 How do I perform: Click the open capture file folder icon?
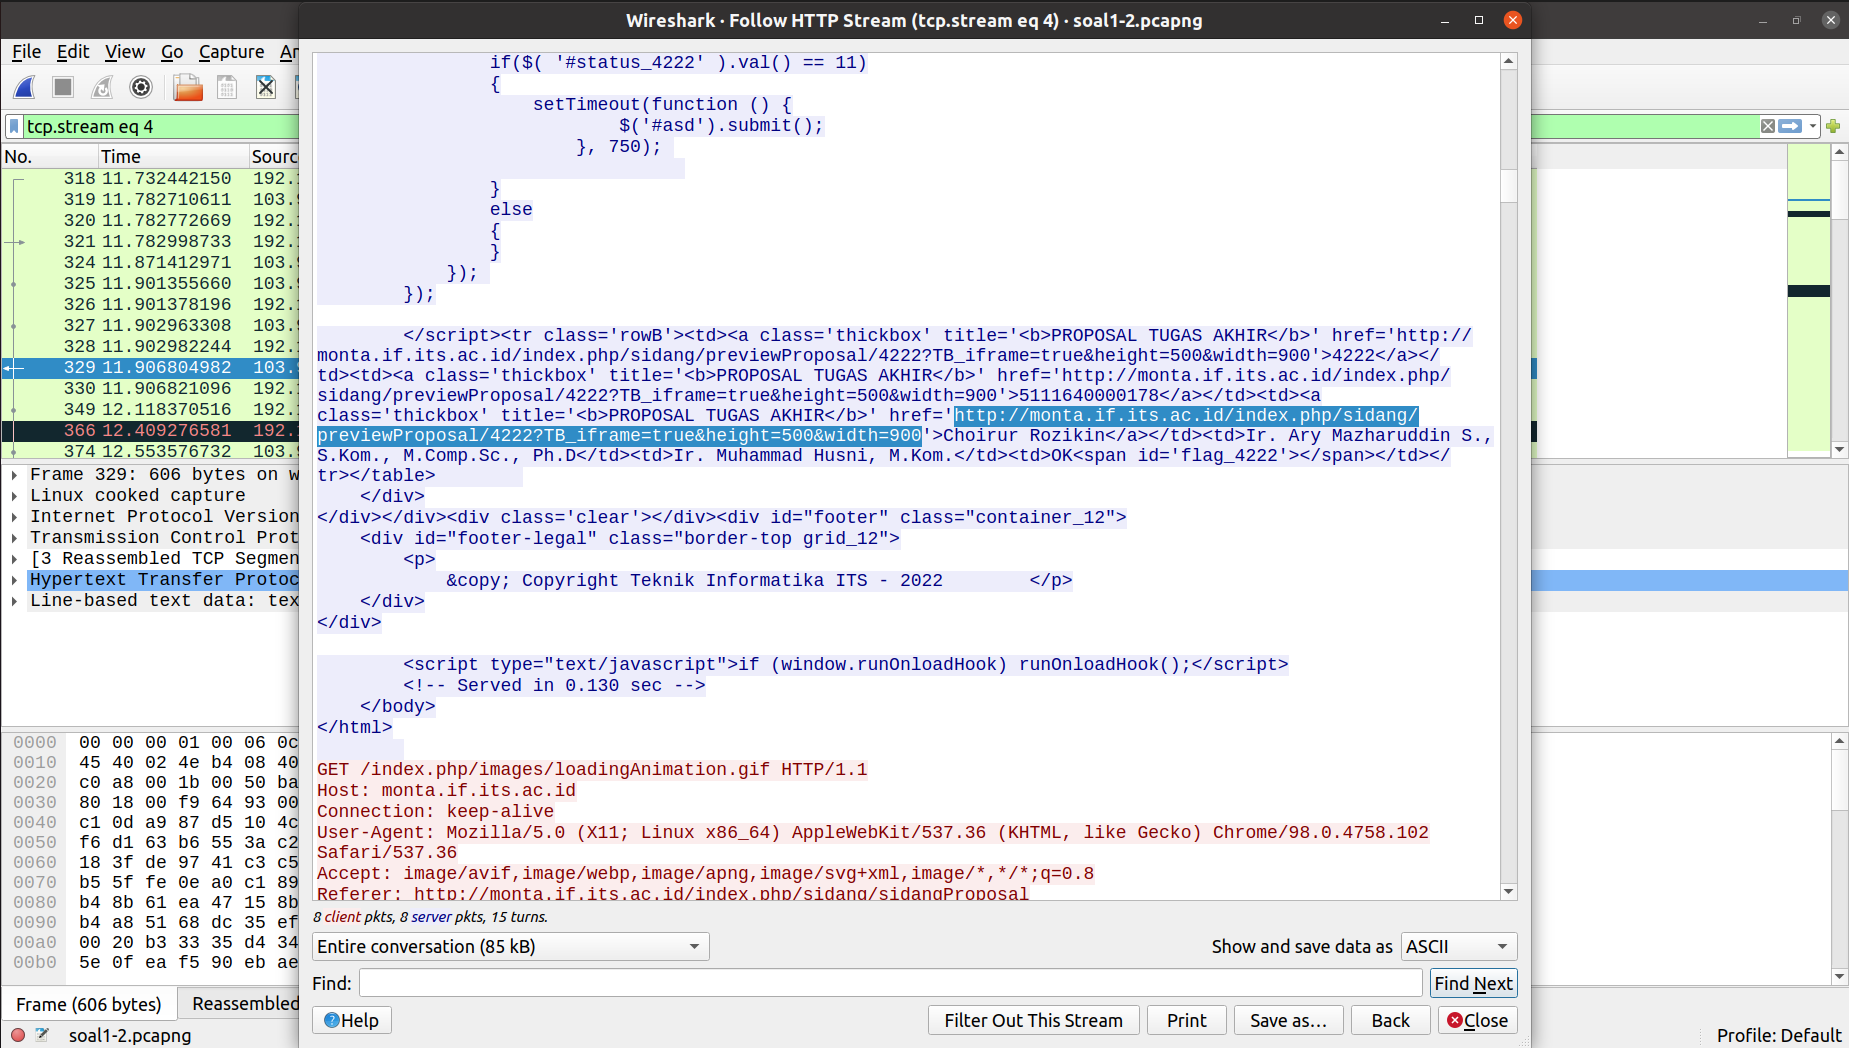pos(187,88)
